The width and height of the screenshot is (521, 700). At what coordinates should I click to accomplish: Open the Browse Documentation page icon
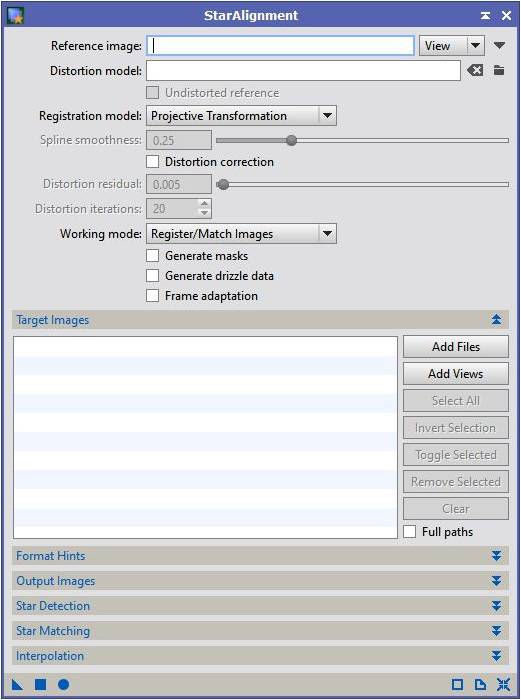480,684
